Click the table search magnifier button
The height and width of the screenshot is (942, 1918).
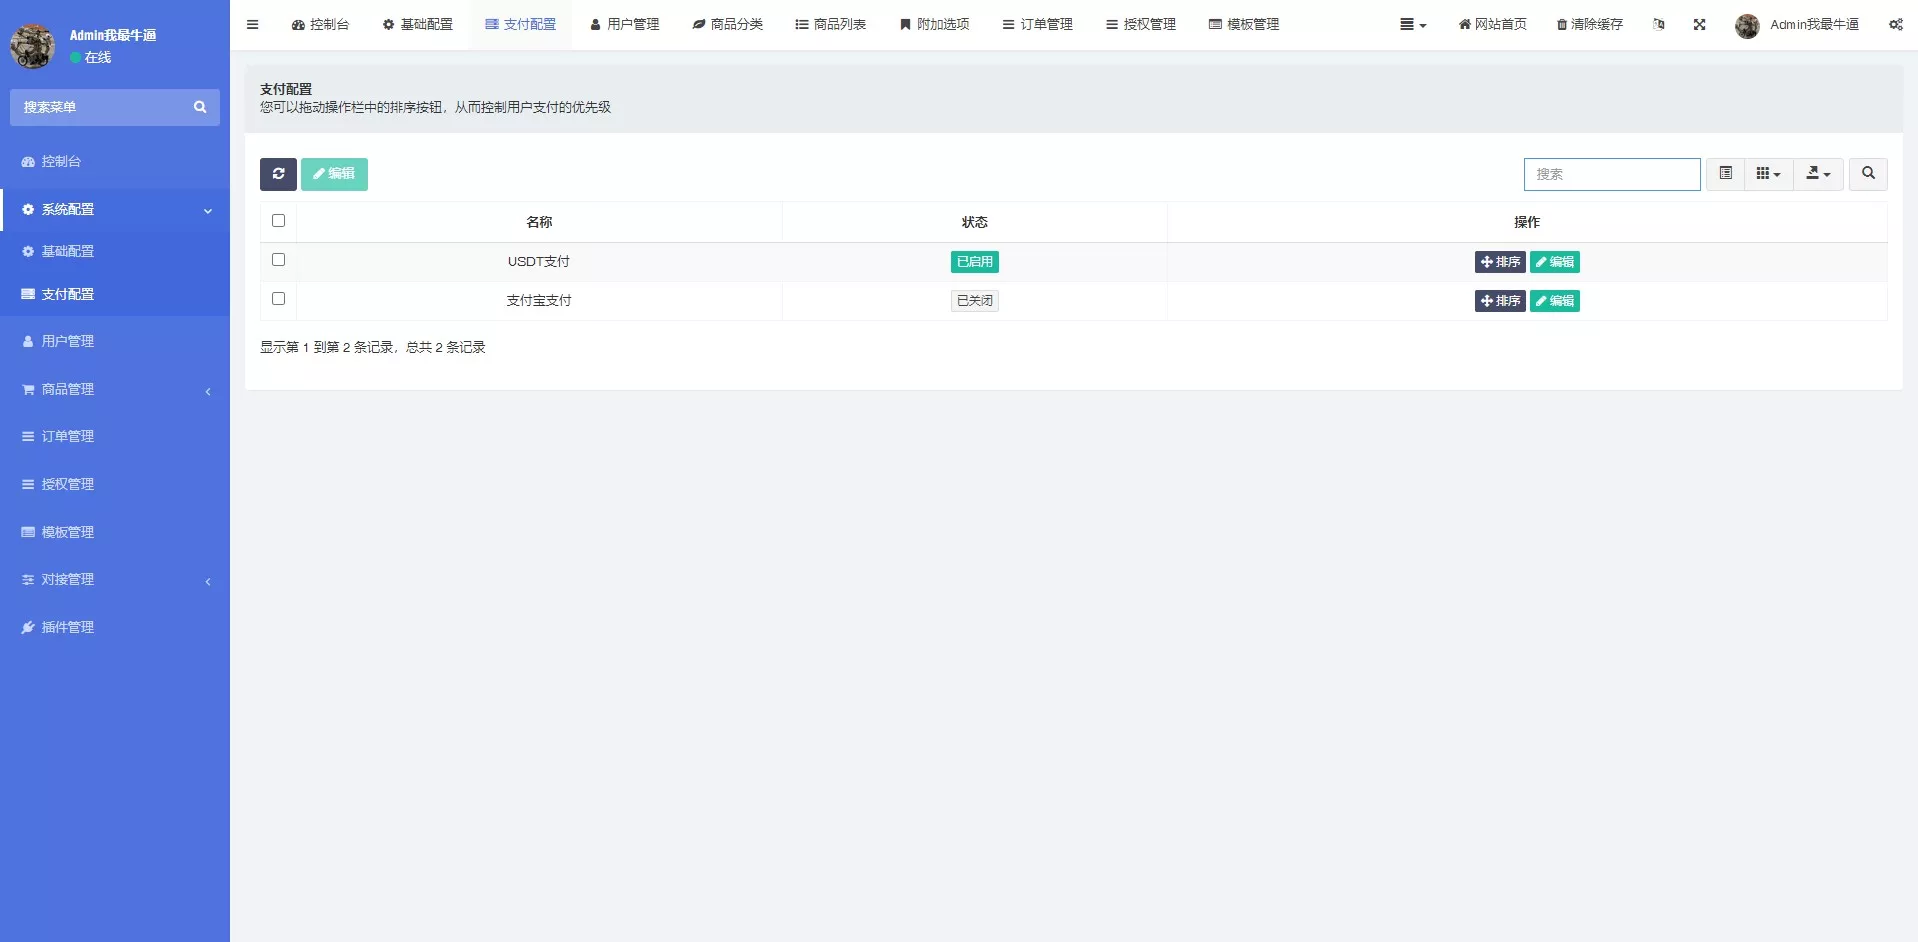(x=1867, y=174)
